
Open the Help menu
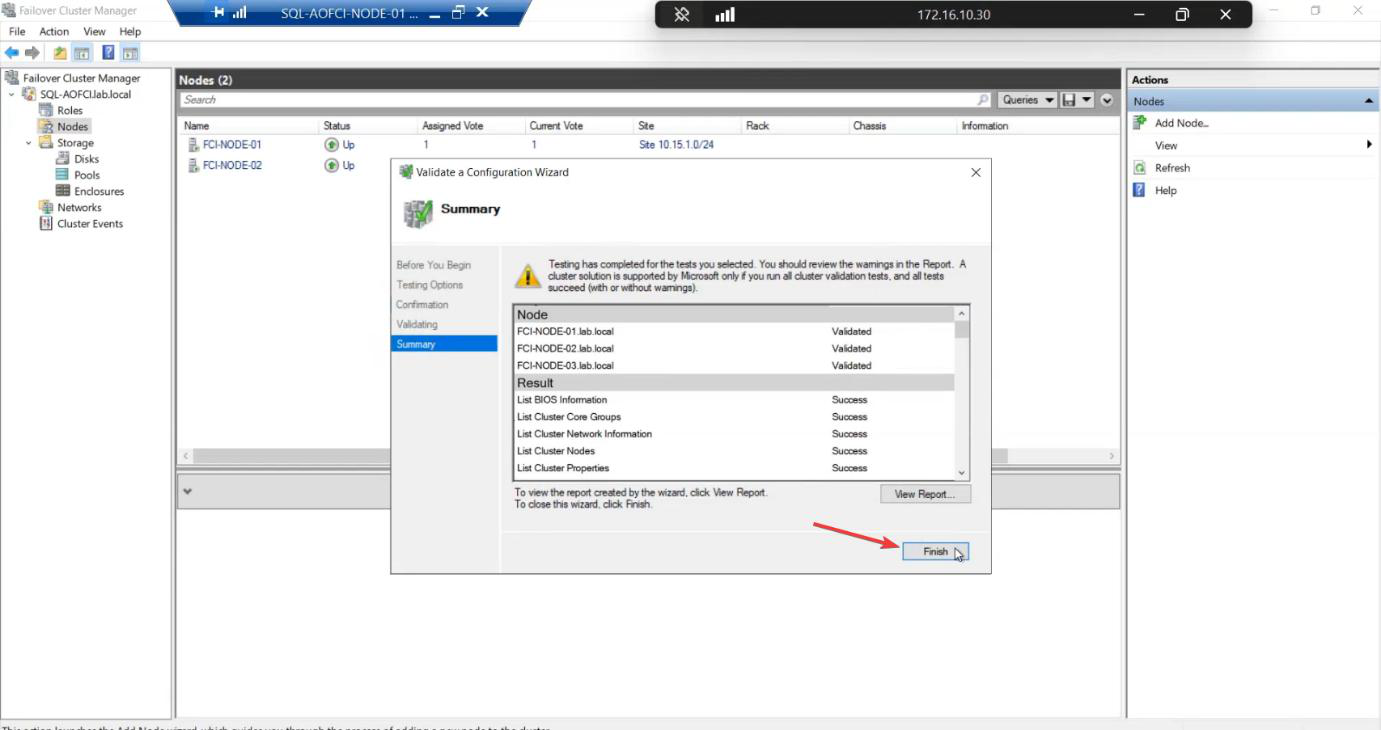pyautogui.click(x=130, y=32)
